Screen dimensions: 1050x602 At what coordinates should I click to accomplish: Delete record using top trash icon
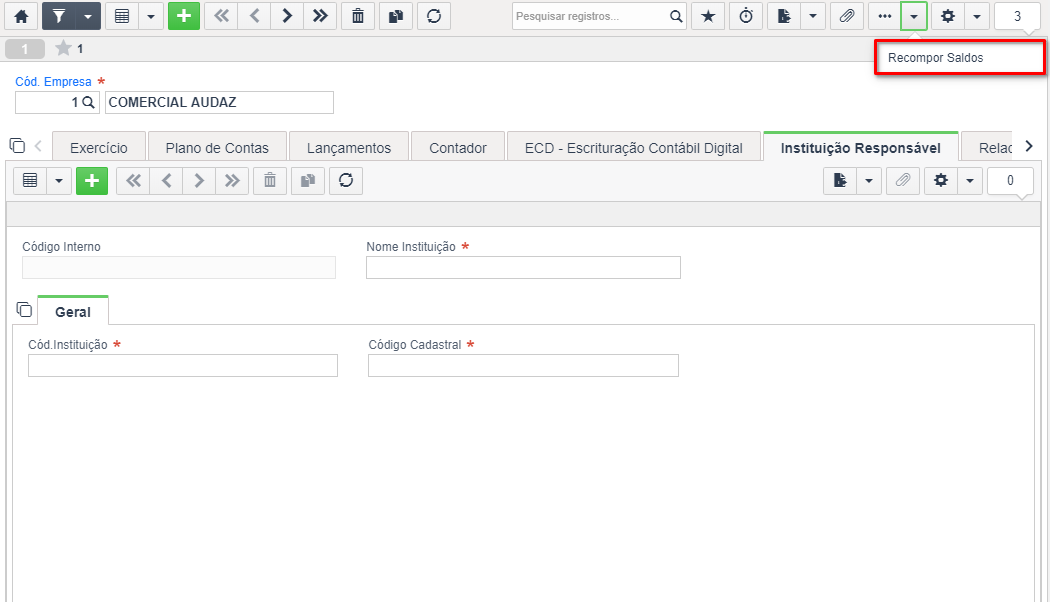pos(358,16)
